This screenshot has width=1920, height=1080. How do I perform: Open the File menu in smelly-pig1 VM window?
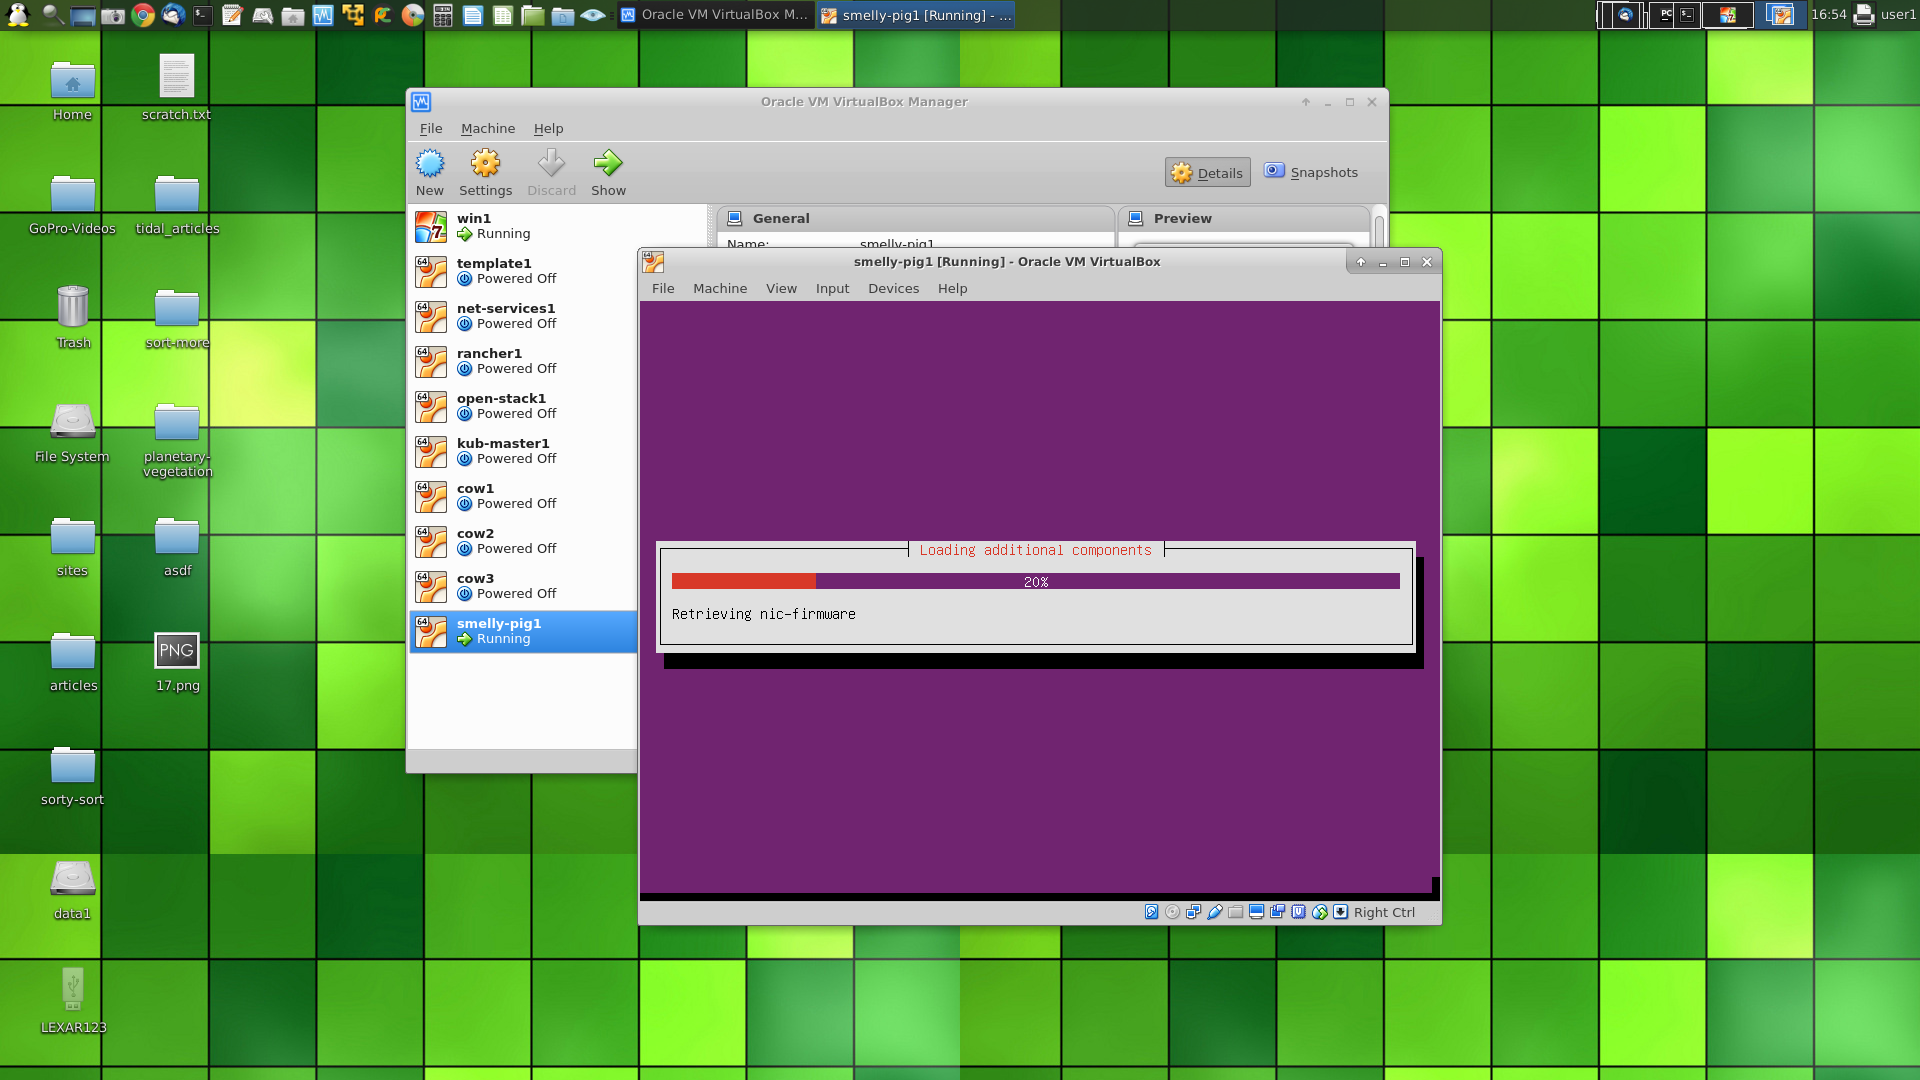[x=663, y=289]
